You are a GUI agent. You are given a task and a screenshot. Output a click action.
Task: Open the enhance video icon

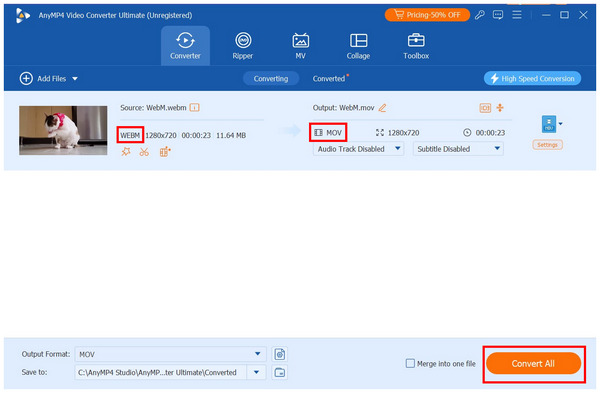pyautogui.click(x=165, y=152)
